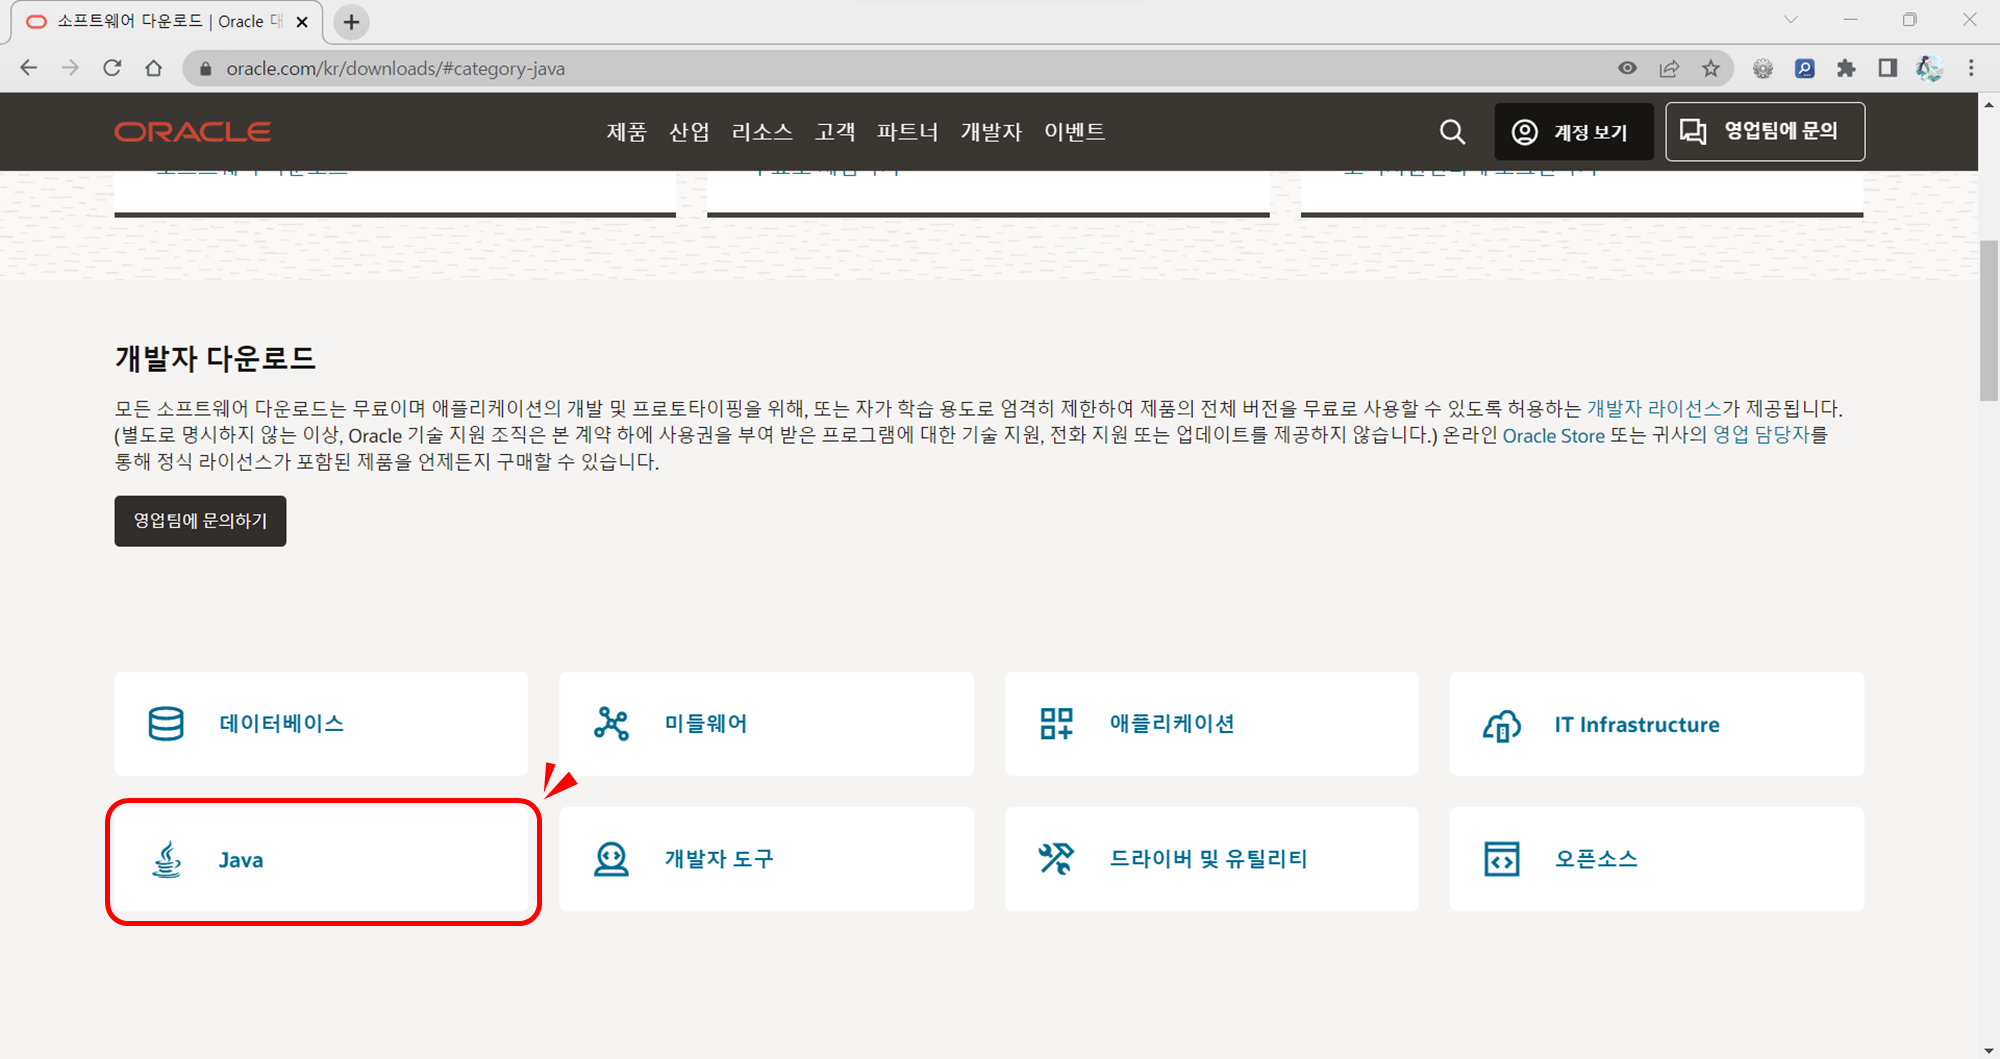The image size is (2000, 1059).
Task: Open the 애플리케이션 category card
Action: coord(1211,723)
